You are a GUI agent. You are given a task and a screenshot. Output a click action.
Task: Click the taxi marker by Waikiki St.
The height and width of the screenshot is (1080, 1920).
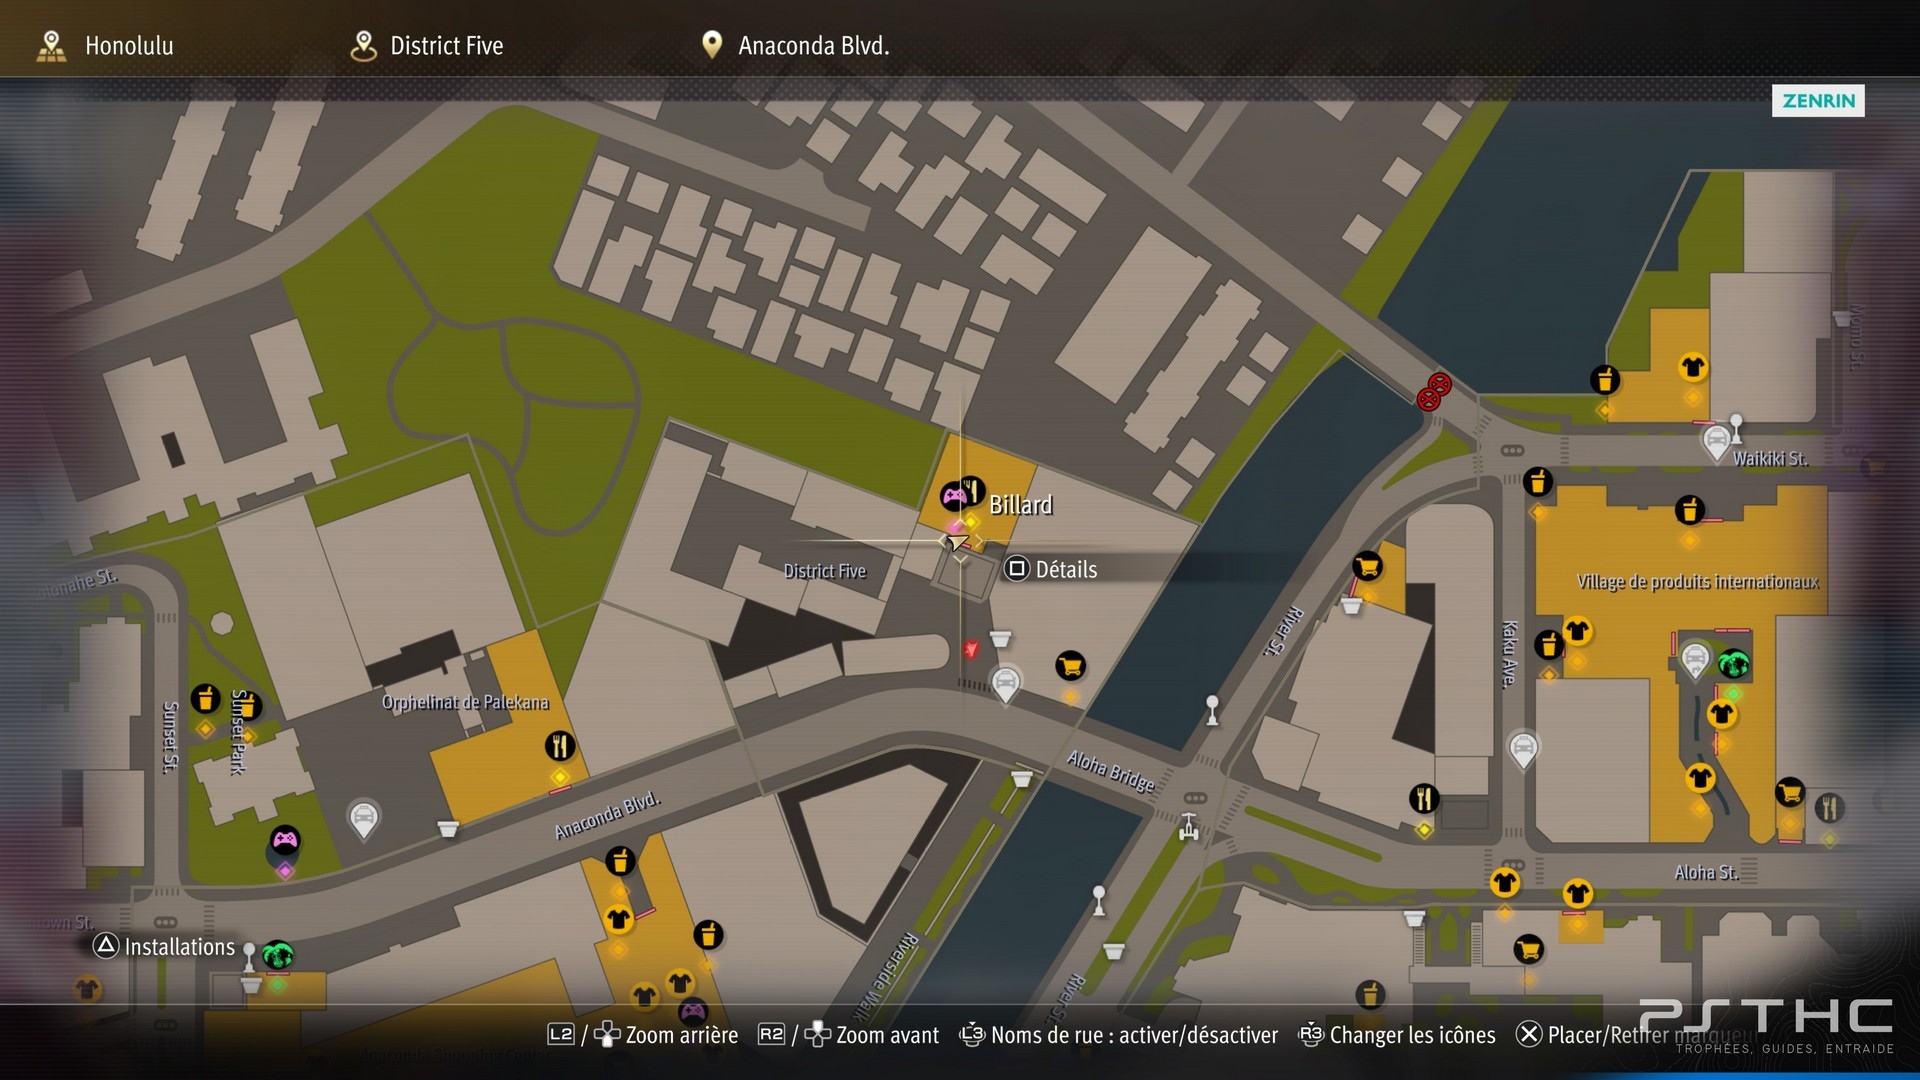[x=1716, y=442]
